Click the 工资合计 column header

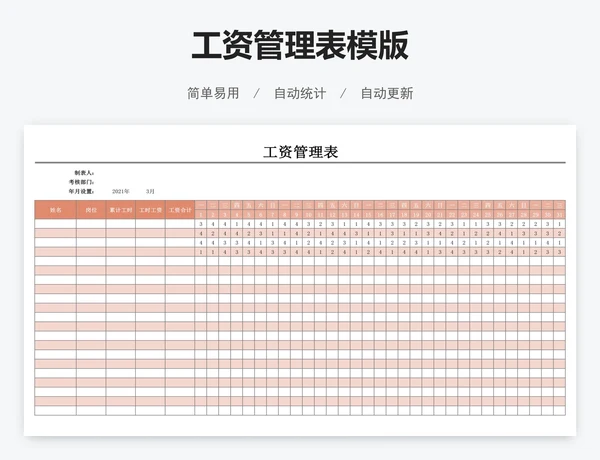pos(180,210)
